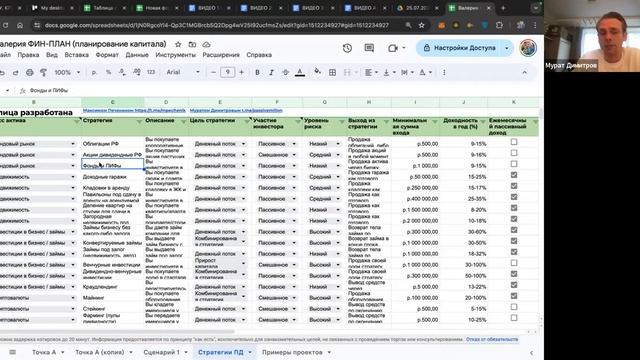Expand the 100% zoom dropdown
The image size is (640, 360).
pyautogui.click(x=67, y=72)
